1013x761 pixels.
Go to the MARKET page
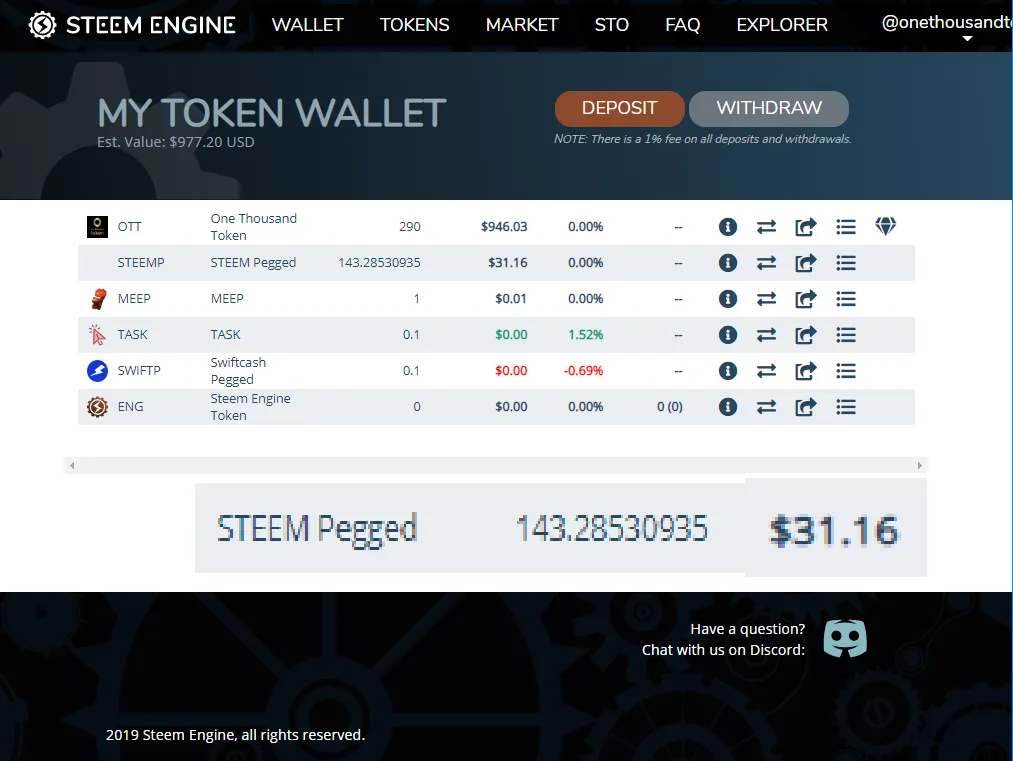[522, 25]
